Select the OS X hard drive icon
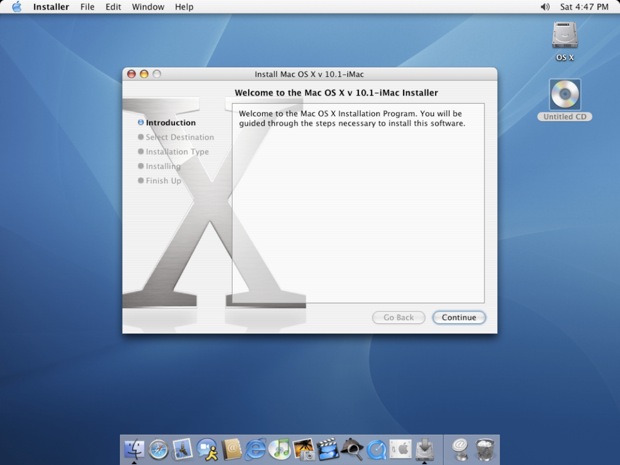Viewport: 620px width, 465px height. (565, 36)
